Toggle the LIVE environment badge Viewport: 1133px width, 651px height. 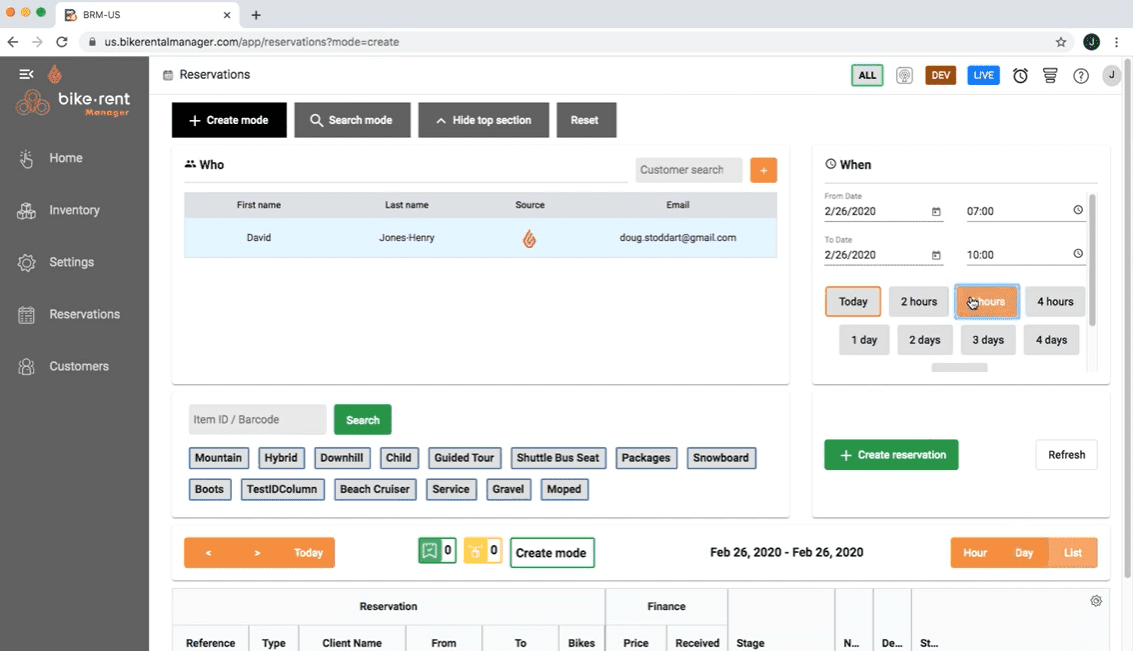982,75
